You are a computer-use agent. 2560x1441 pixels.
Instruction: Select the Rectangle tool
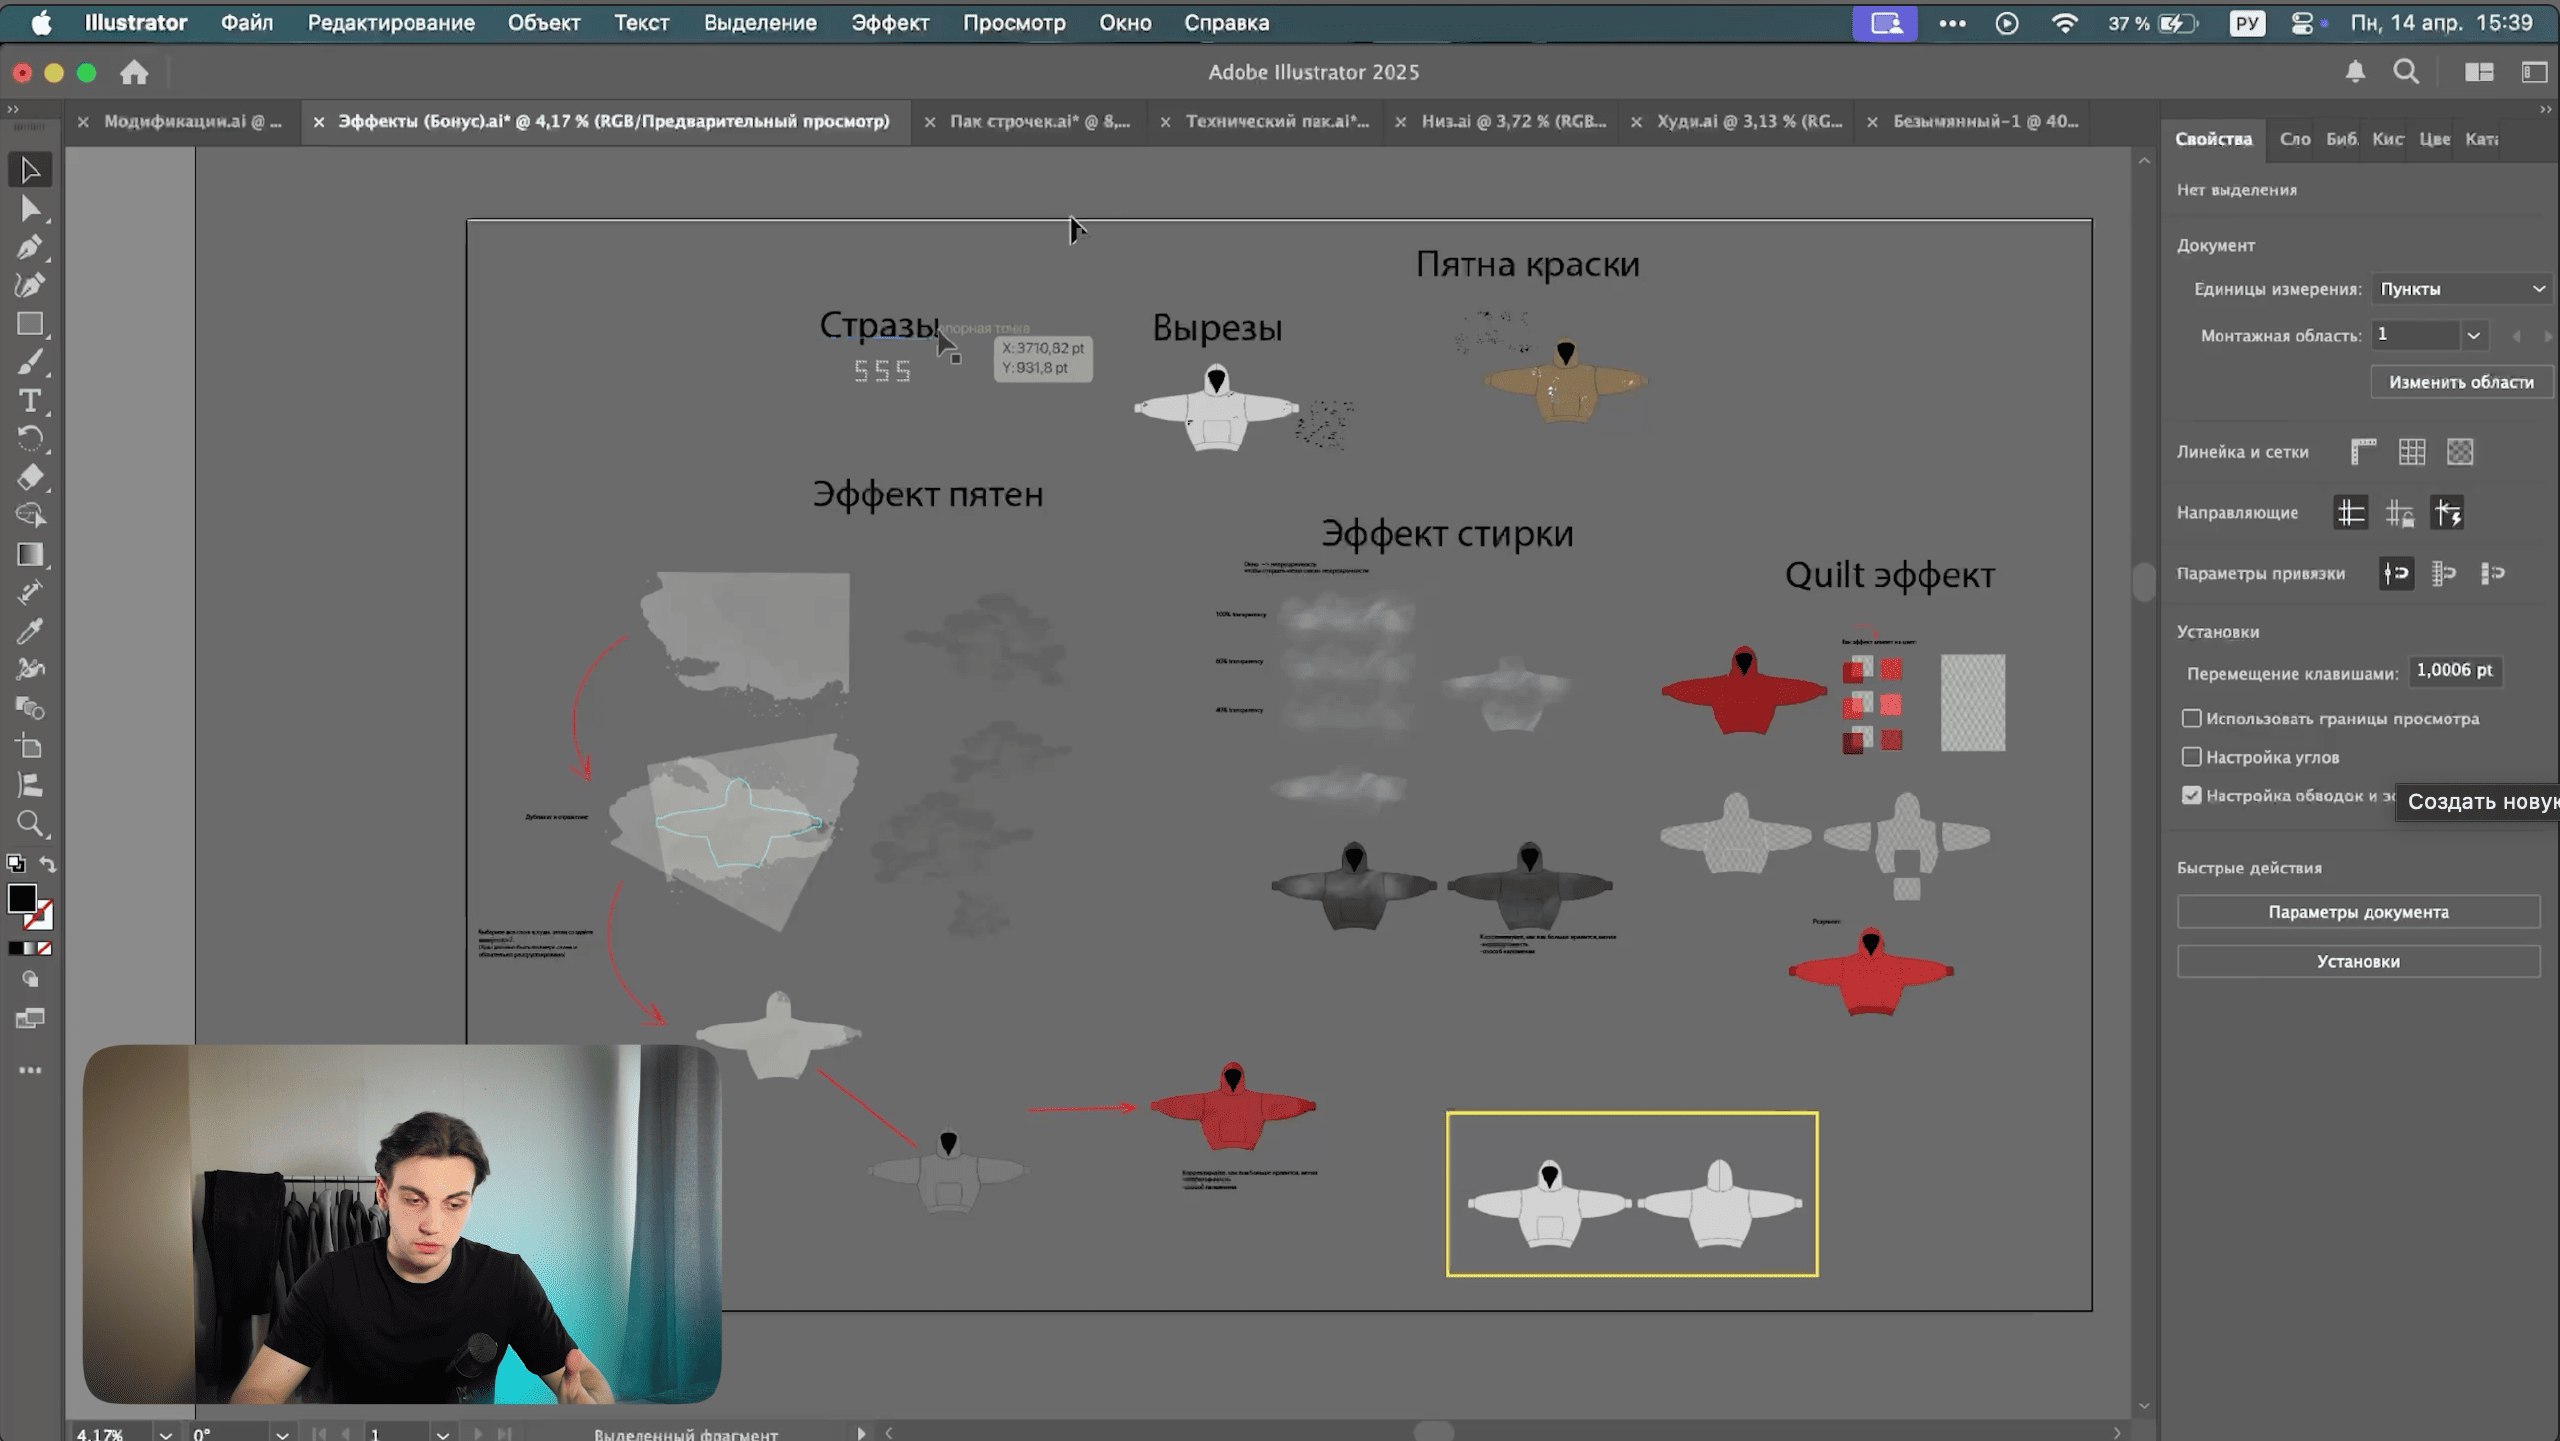[30, 324]
